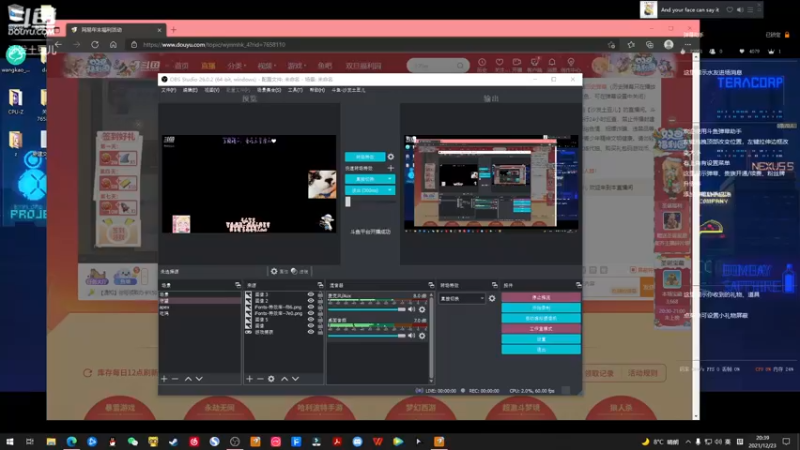Pop out the 来源 dock panel
800x450 pixels.
320,285
